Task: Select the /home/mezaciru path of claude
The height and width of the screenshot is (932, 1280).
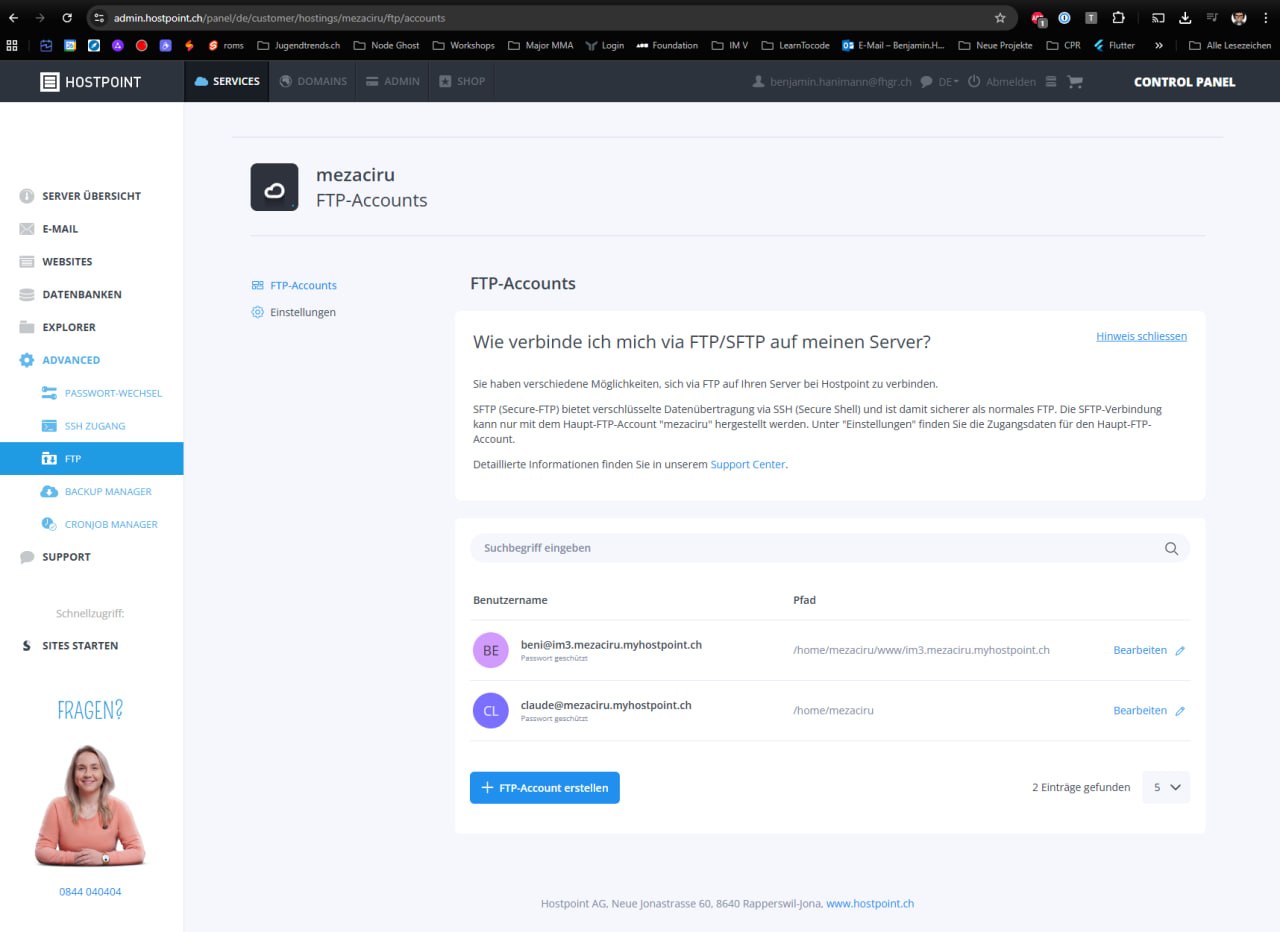Action: tap(833, 710)
